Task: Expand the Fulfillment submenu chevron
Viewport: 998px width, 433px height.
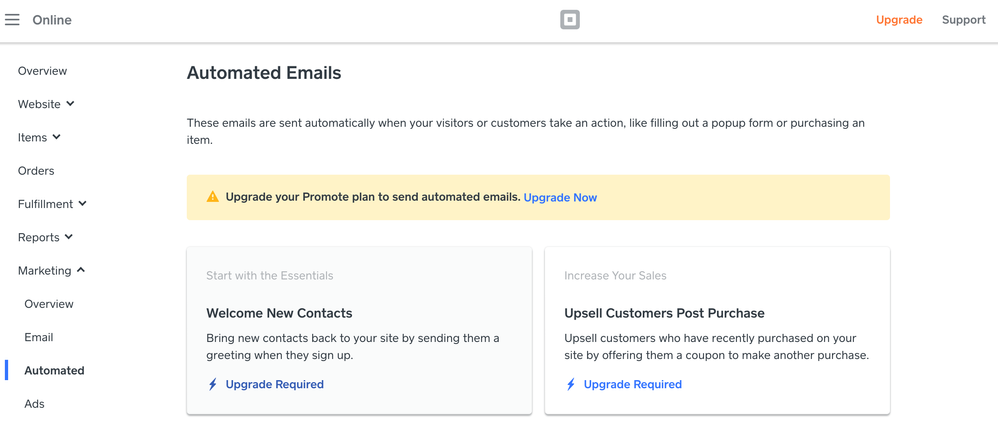Action: 83,204
